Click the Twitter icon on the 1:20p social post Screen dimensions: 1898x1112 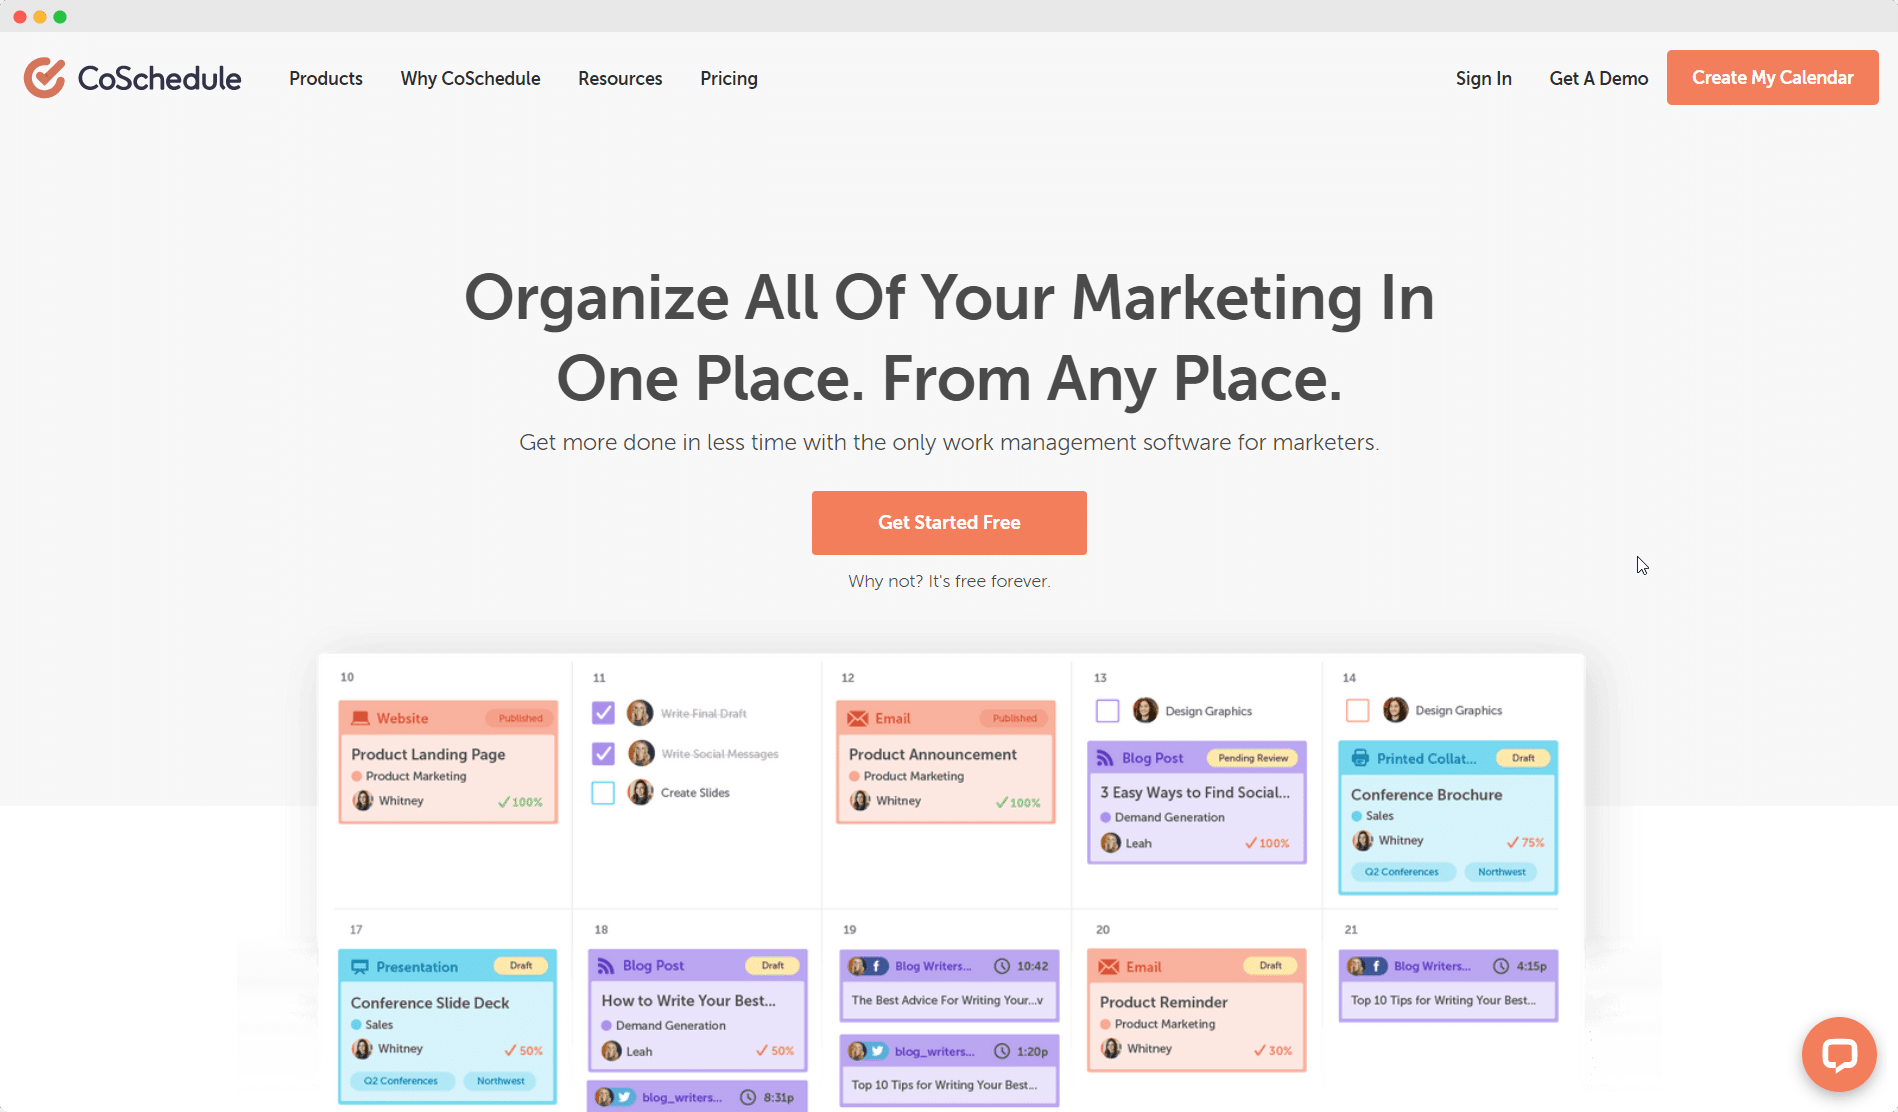click(x=877, y=1051)
